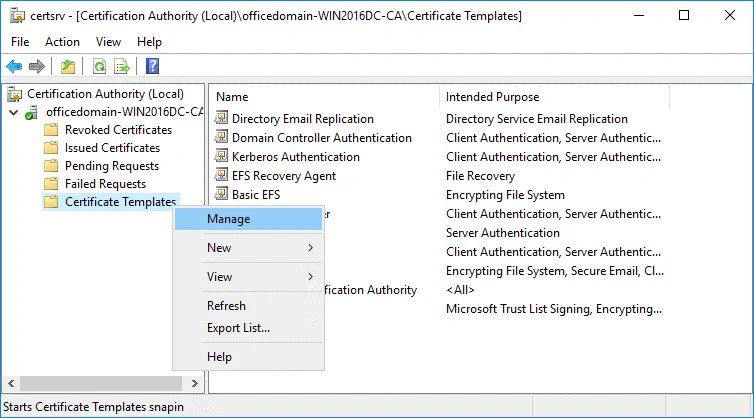
Task: Open the Pending Requests folder
Action: [x=111, y=166]
